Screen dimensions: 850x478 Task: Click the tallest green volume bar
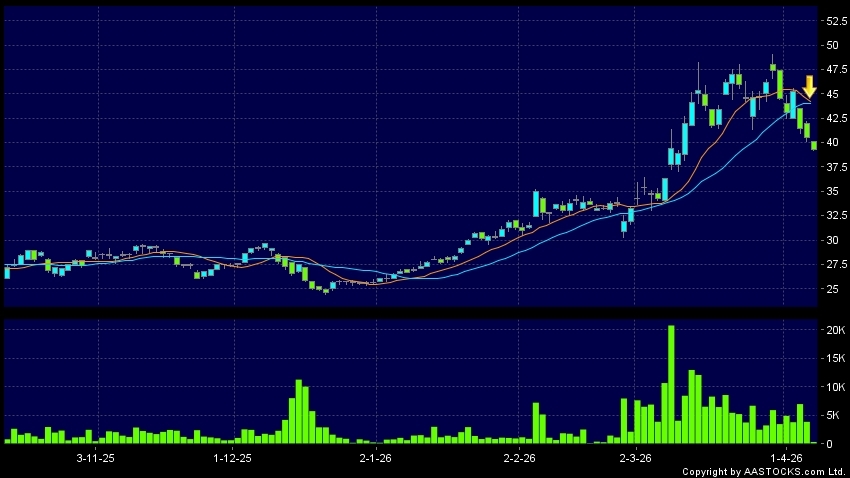(671, 384)
